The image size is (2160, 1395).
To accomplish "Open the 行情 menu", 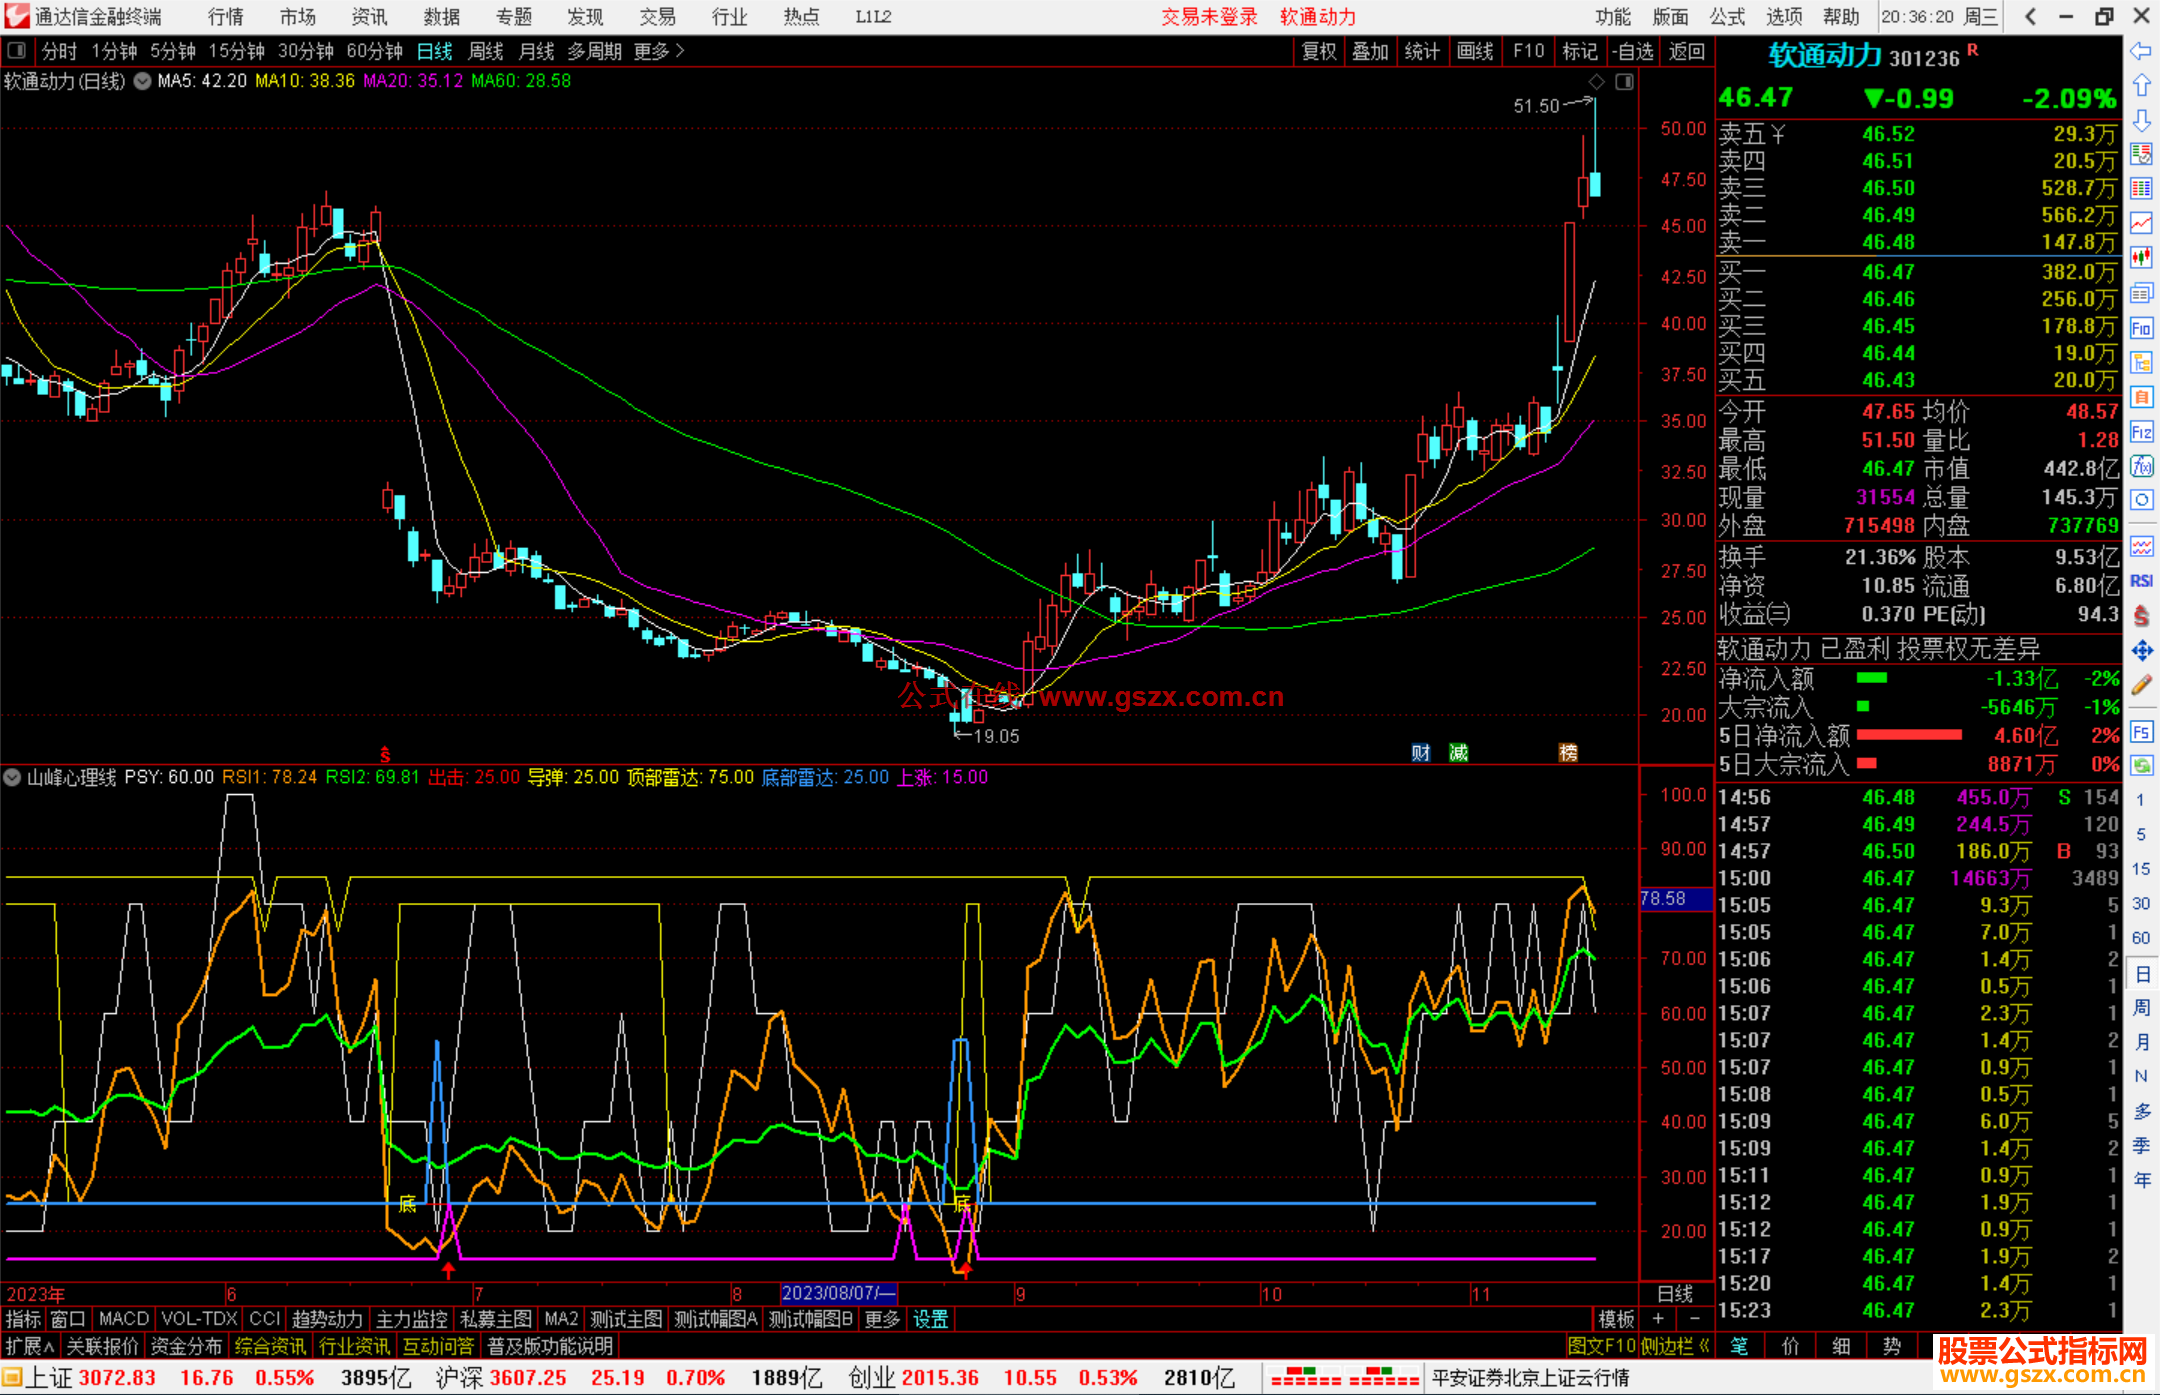I will pos(225,17).
